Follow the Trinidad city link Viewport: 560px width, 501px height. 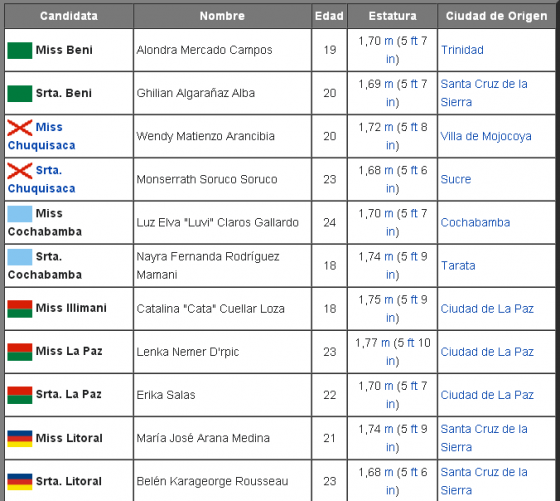pos(462,50)
